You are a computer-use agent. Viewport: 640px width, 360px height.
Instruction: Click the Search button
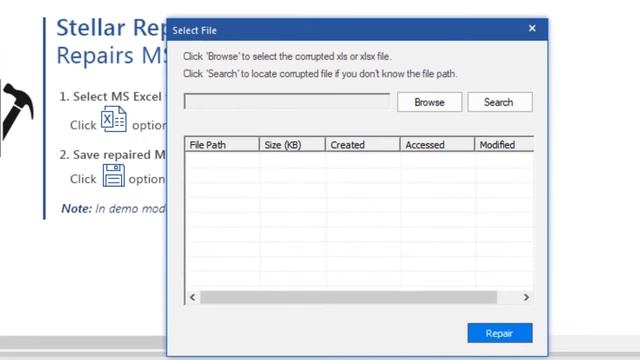click(x=500, y=102)
